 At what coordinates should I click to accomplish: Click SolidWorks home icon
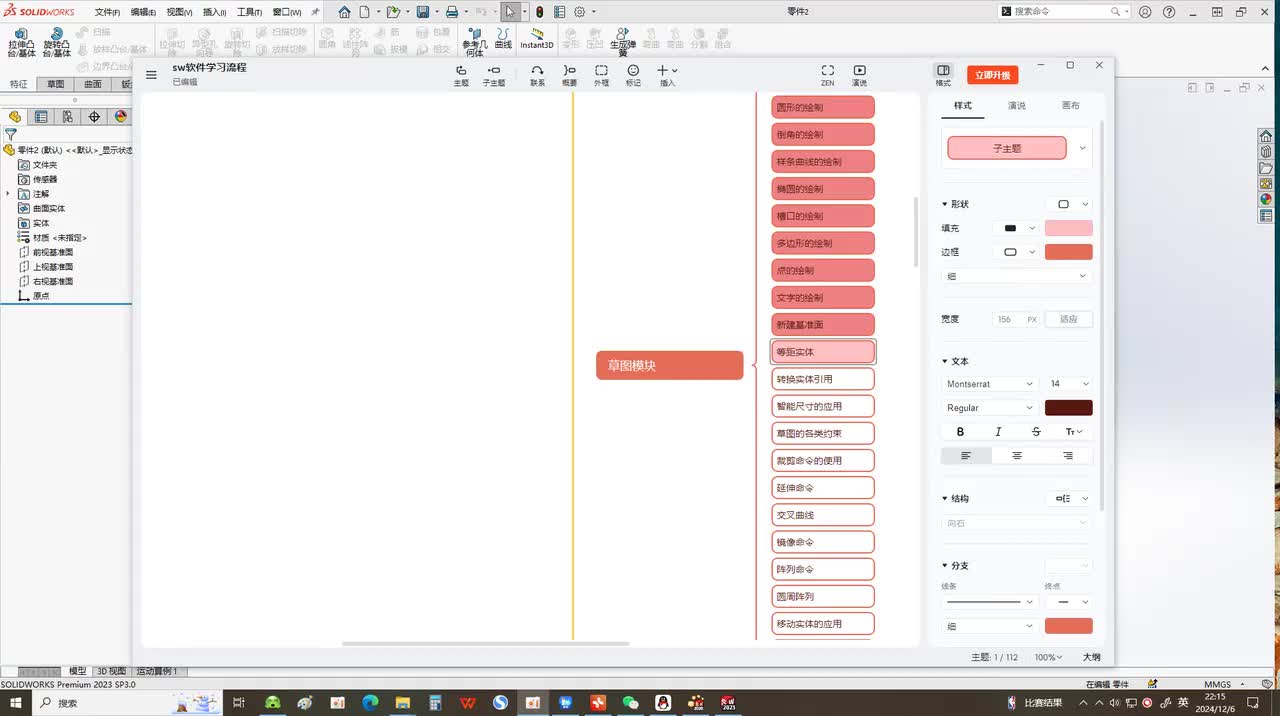(x=344, y=12)
